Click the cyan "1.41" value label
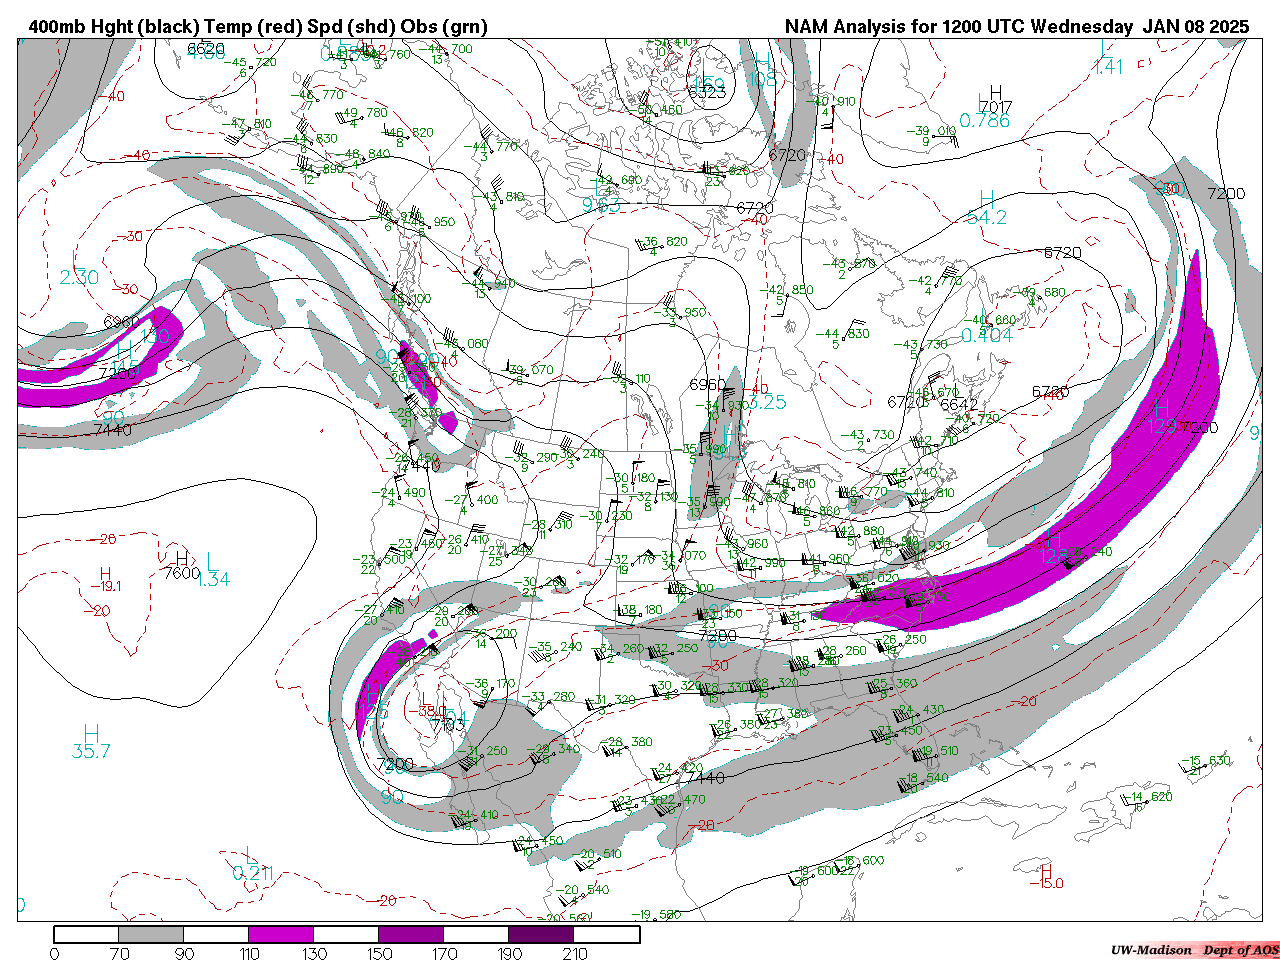 (x=1108, y=67)
